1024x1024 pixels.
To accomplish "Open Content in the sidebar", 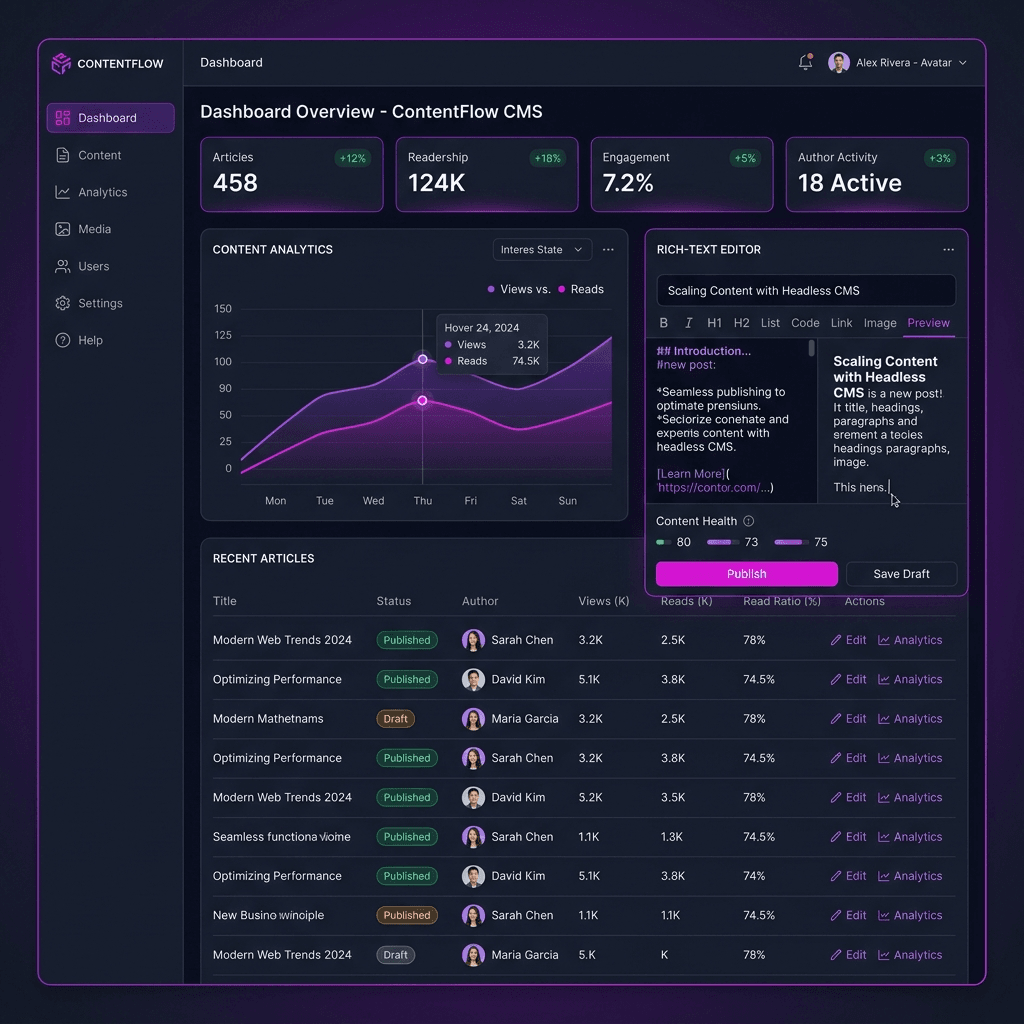I will pos(110,155).
